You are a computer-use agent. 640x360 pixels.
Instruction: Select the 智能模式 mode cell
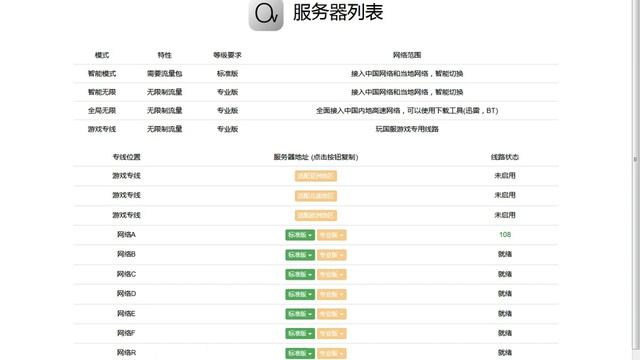click(102, 73)
